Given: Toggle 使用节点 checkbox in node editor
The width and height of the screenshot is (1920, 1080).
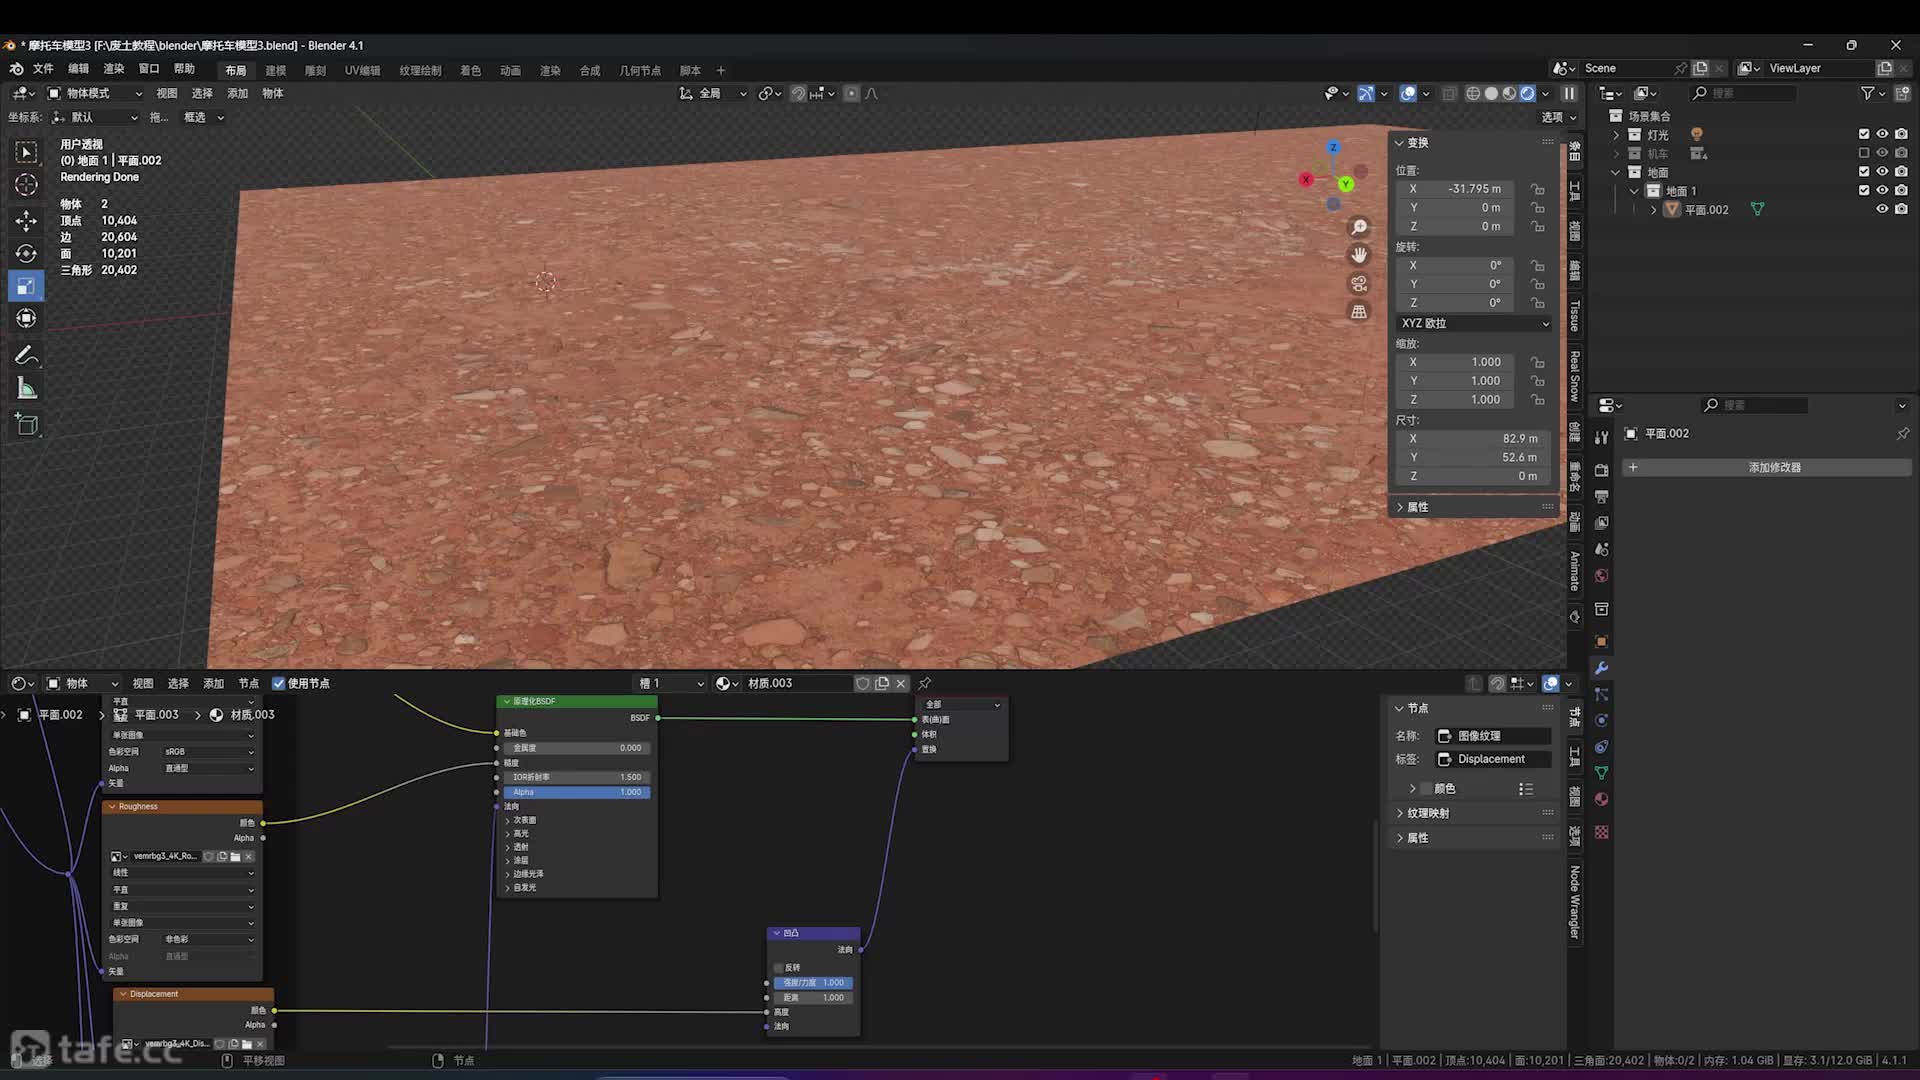Looking at the screenshot, I should (279, 684).
